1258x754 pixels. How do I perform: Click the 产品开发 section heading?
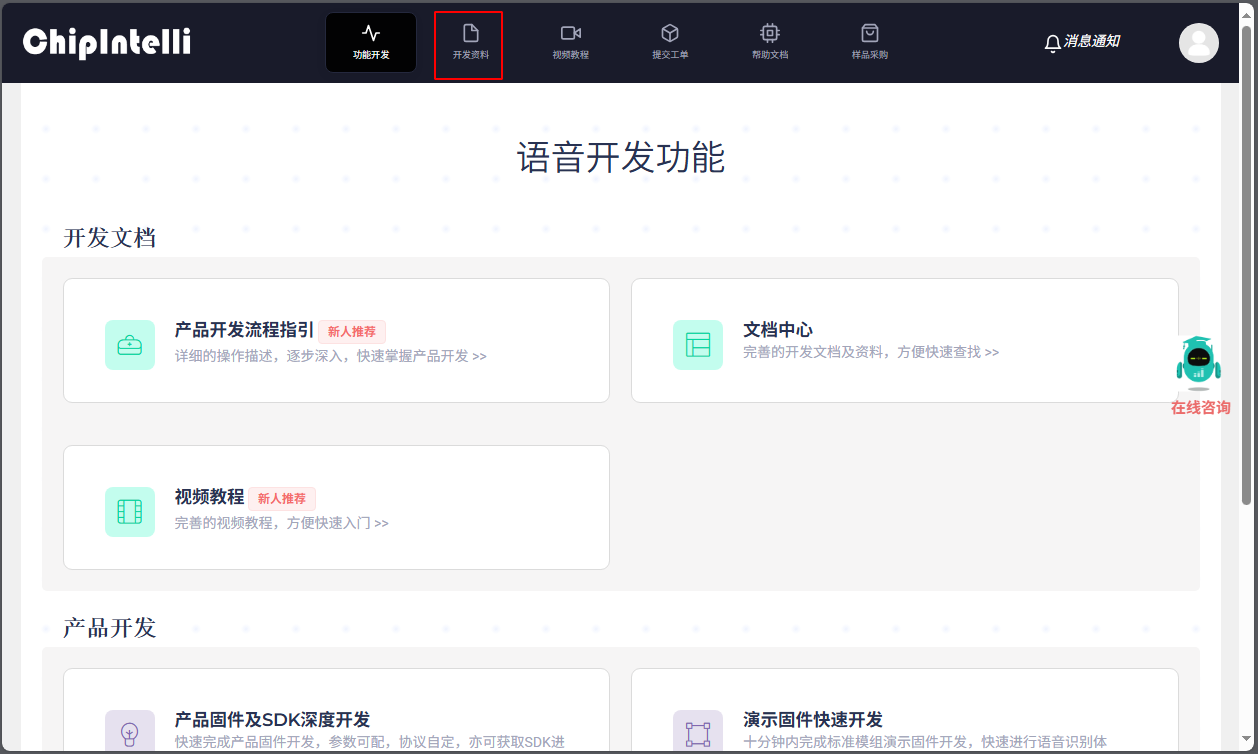click(110, 628)
